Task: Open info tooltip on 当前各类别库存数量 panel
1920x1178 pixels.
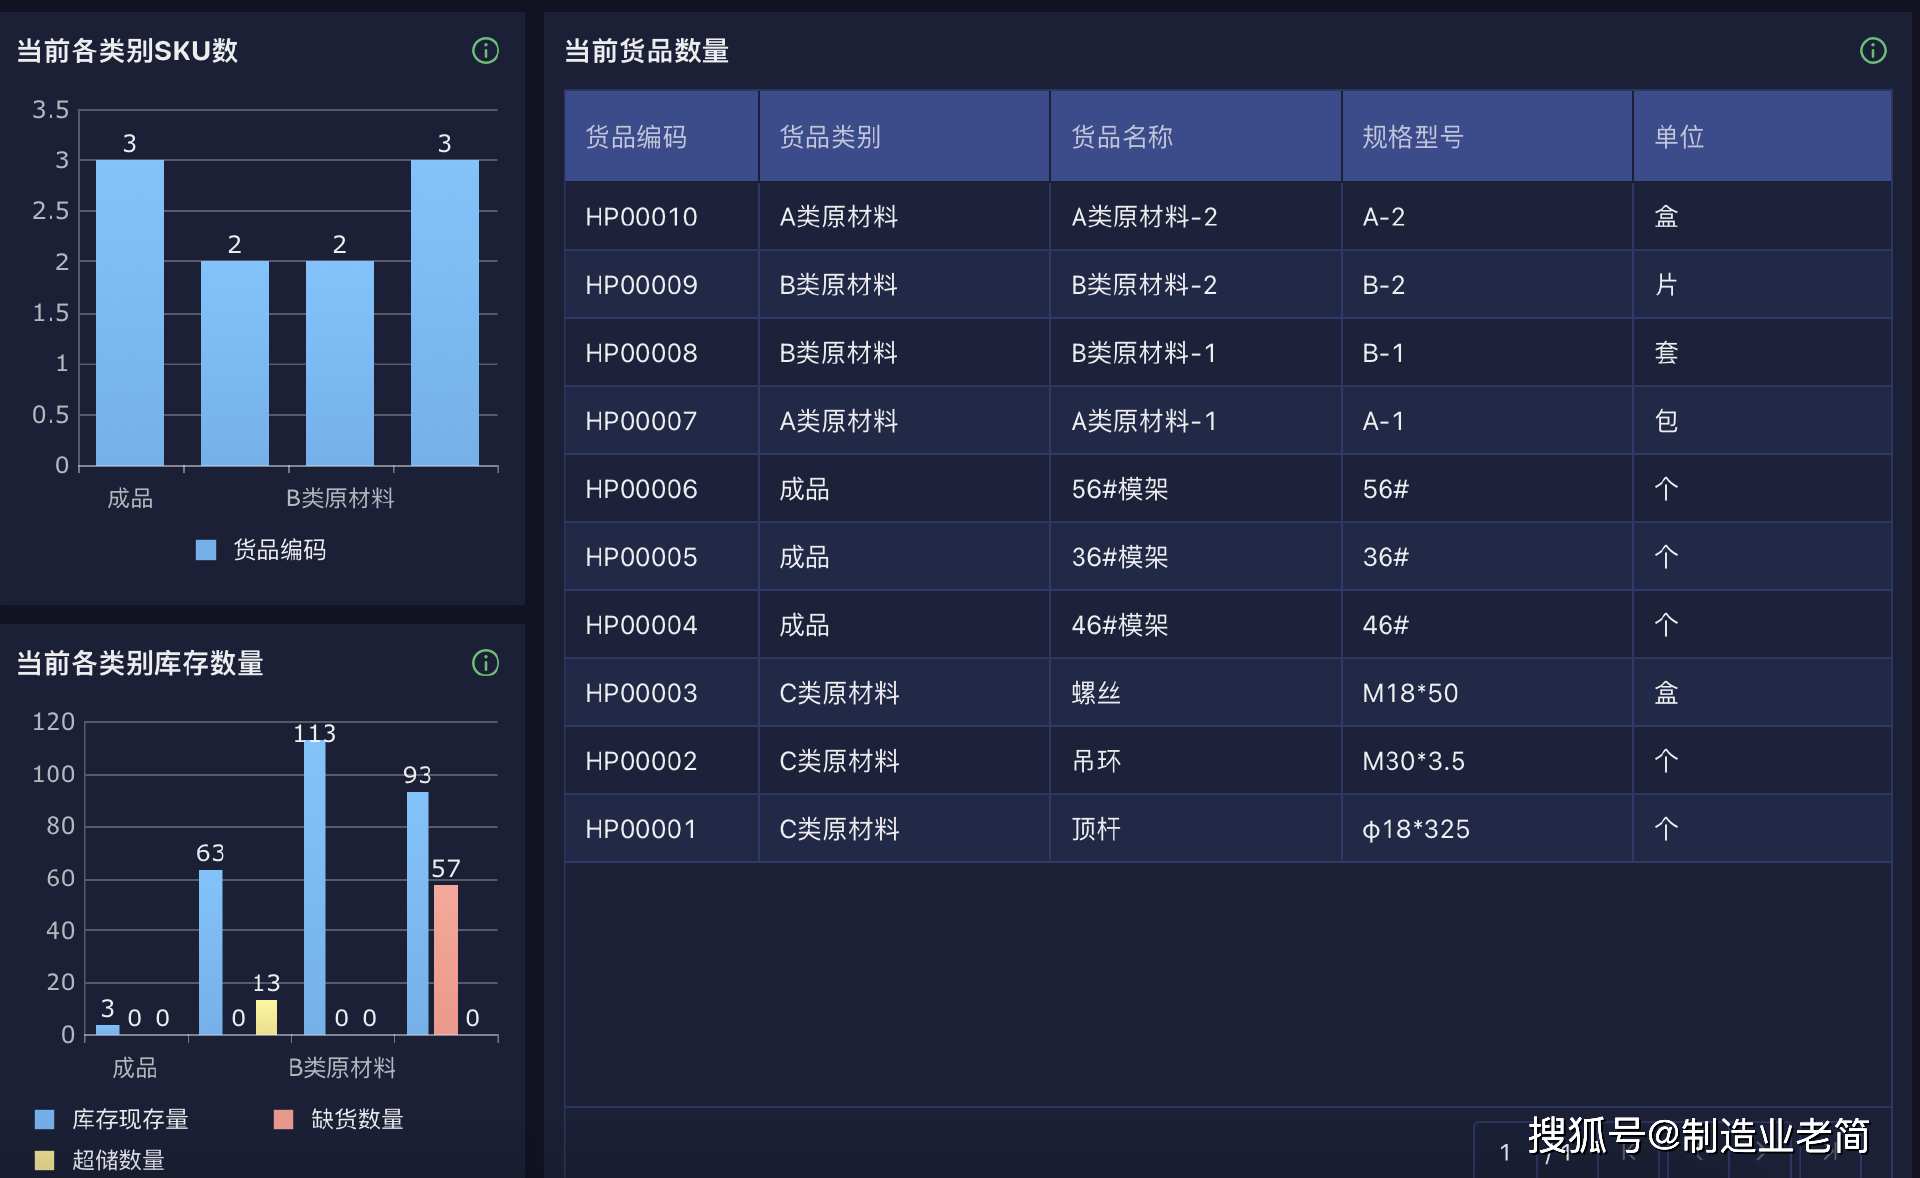Action: click(x=486, y=663)
